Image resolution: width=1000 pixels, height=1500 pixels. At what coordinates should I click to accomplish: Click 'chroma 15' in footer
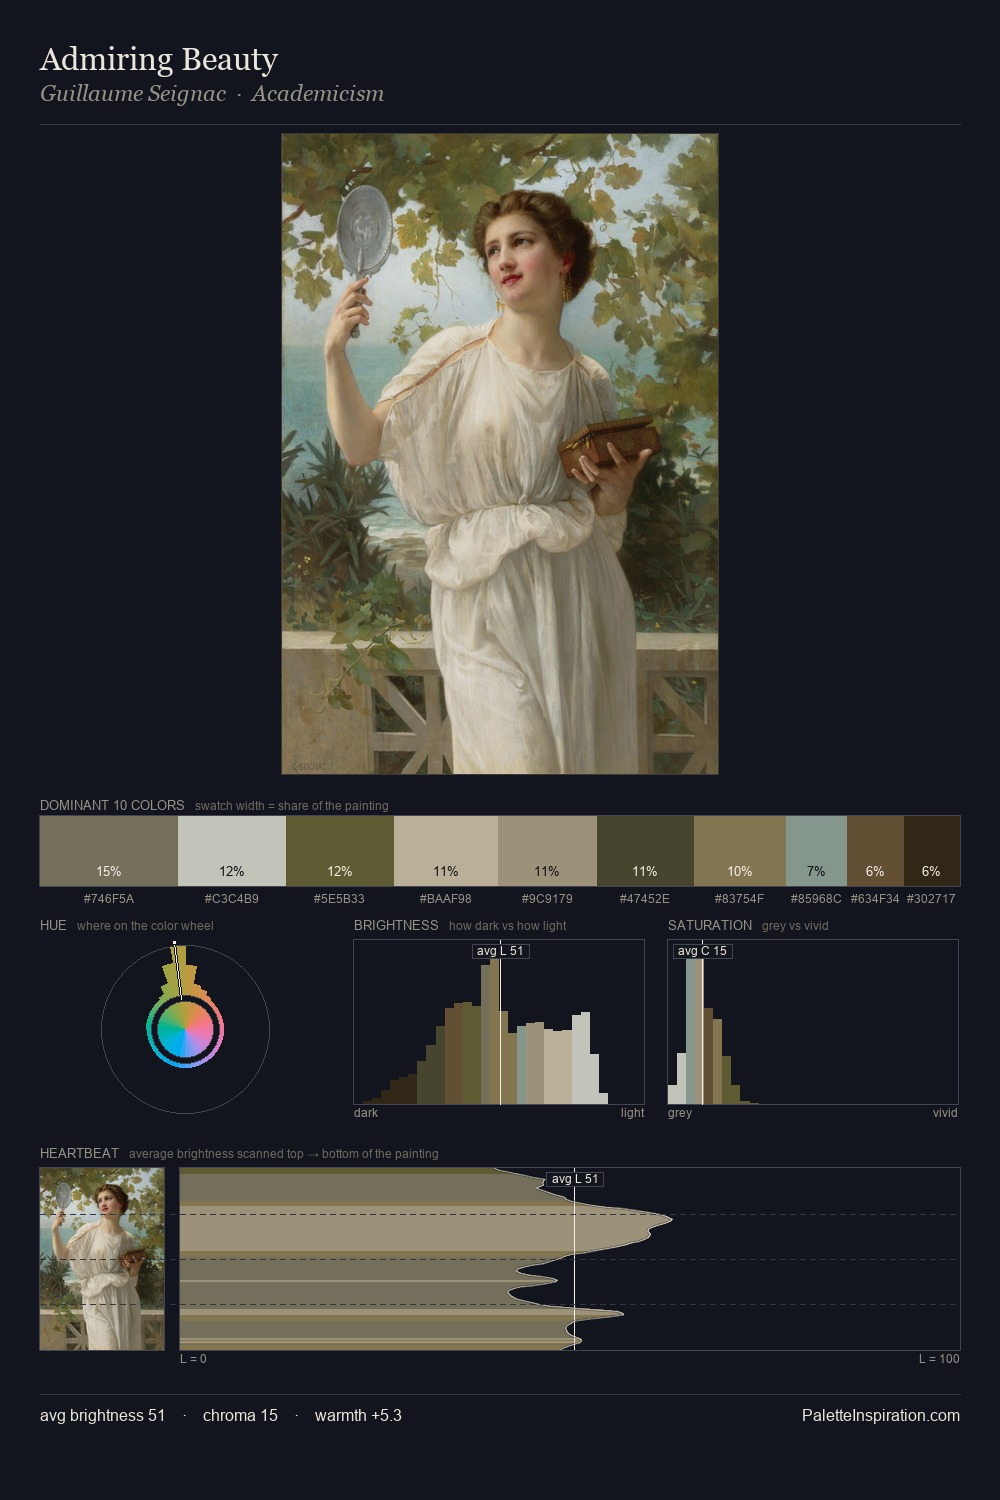tap(240, 1415)
